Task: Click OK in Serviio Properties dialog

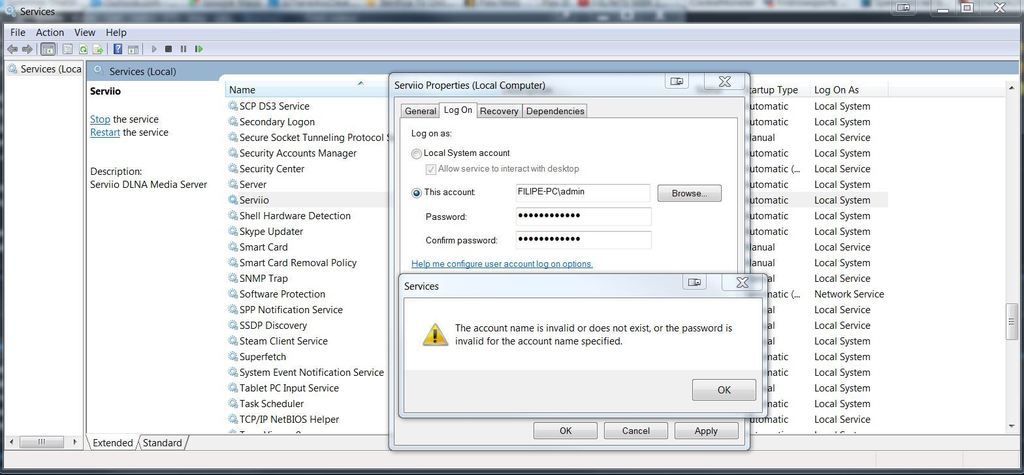Action: pos(566,431)
